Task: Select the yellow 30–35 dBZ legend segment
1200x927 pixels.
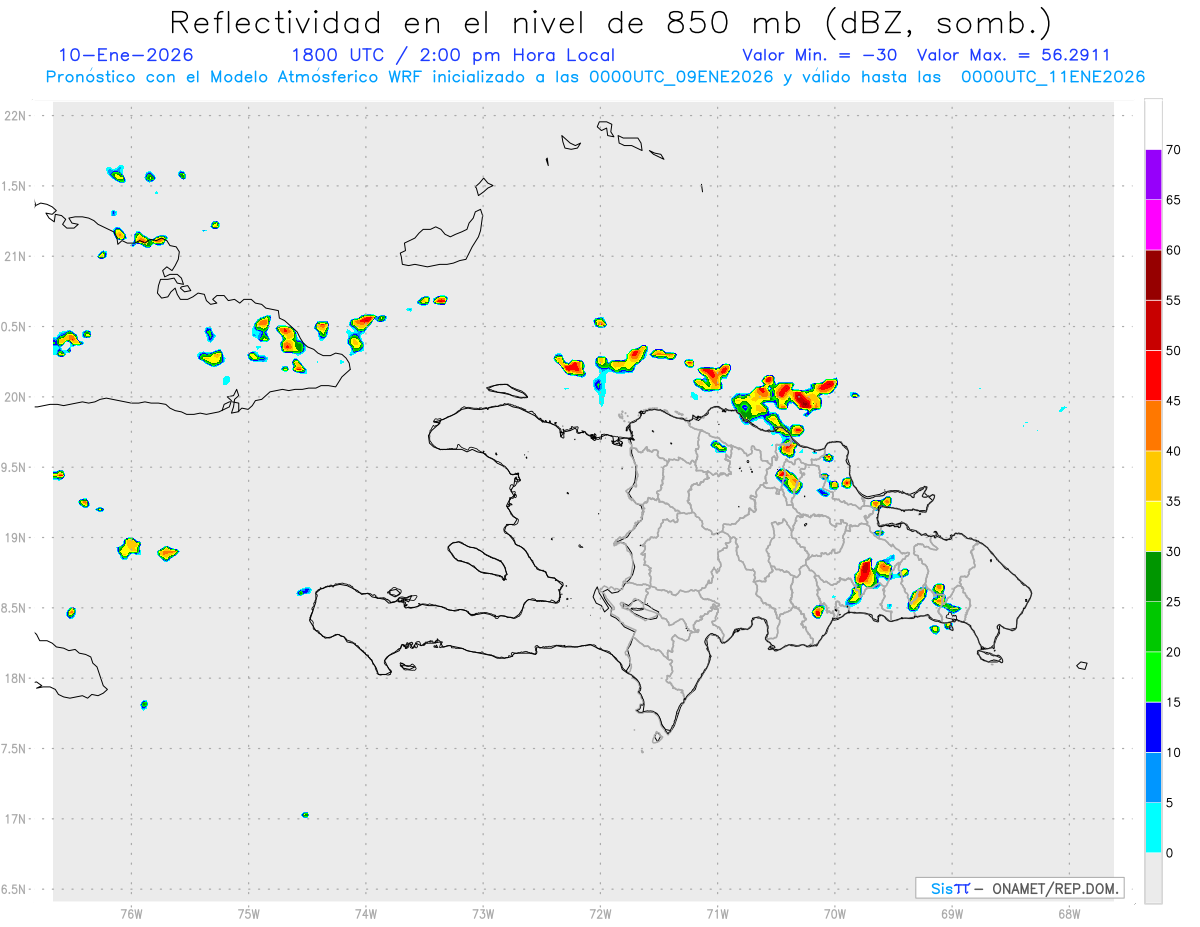Action: tap(1153, 526)
